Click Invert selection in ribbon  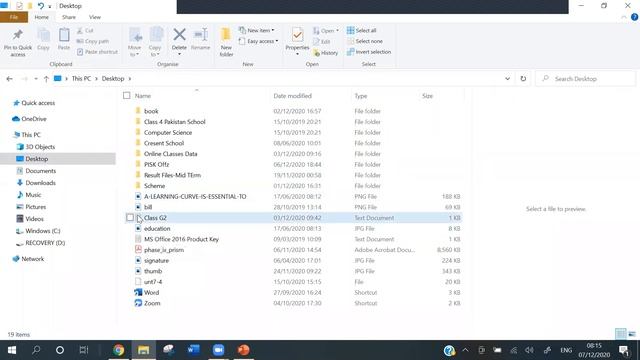tap(369, 52)
